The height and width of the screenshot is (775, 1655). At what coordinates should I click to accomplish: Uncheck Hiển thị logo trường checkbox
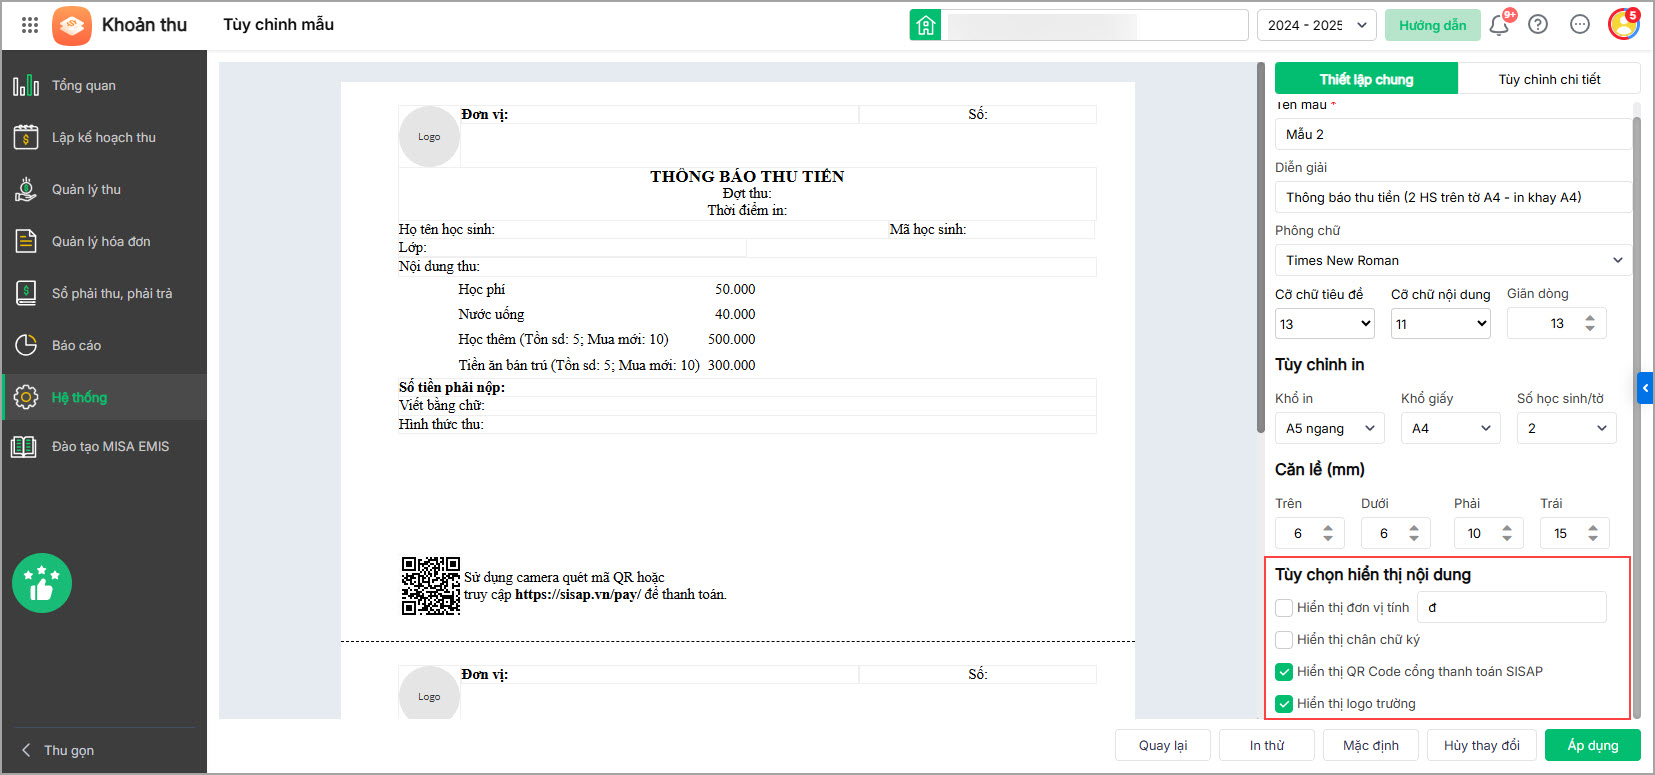click(x=1284, y=704)
